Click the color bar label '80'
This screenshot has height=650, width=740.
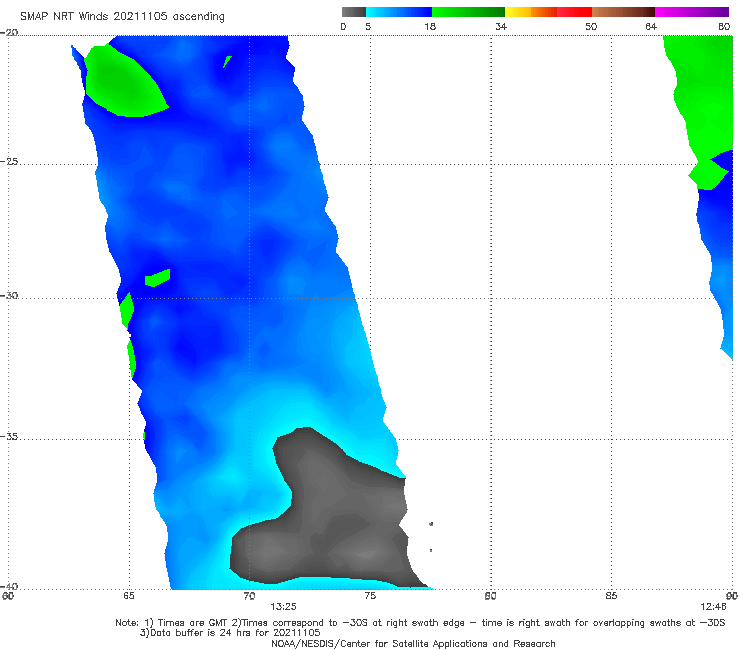coord(724,26)
